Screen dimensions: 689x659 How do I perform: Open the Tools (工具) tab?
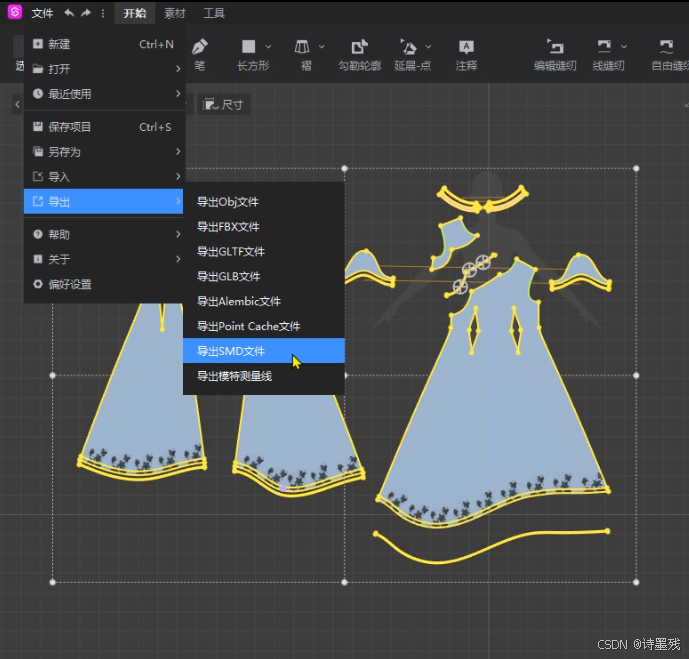click(214, 13)
